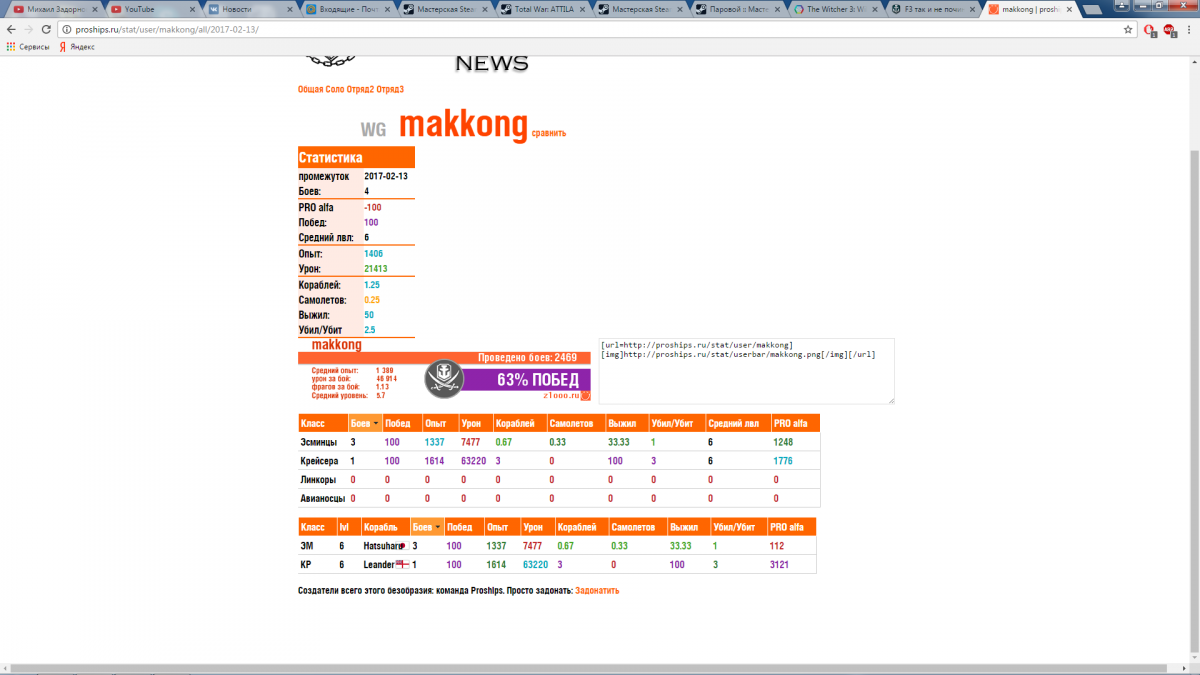This screenshot has width=1200, height=675.
Task: Bookmark this page using the star icon
Action: 1128,29
